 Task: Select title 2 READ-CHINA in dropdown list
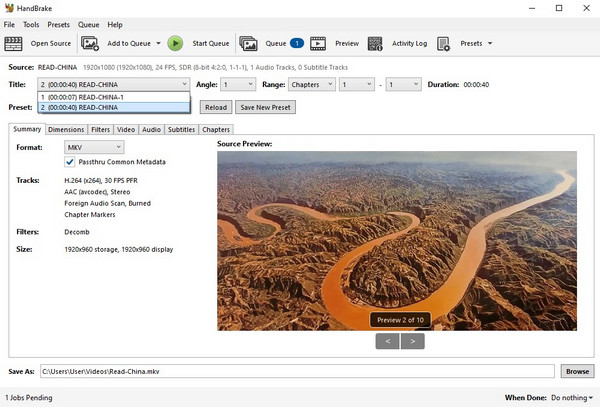pyautogui.click(x=114, y=107)
